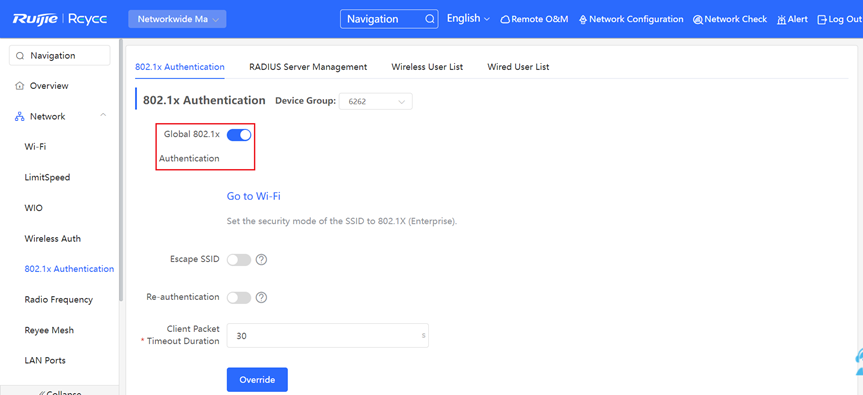Select 802.1x Authentication in the sidebar
Screen dimensions: 863x395
pos(69,269)
